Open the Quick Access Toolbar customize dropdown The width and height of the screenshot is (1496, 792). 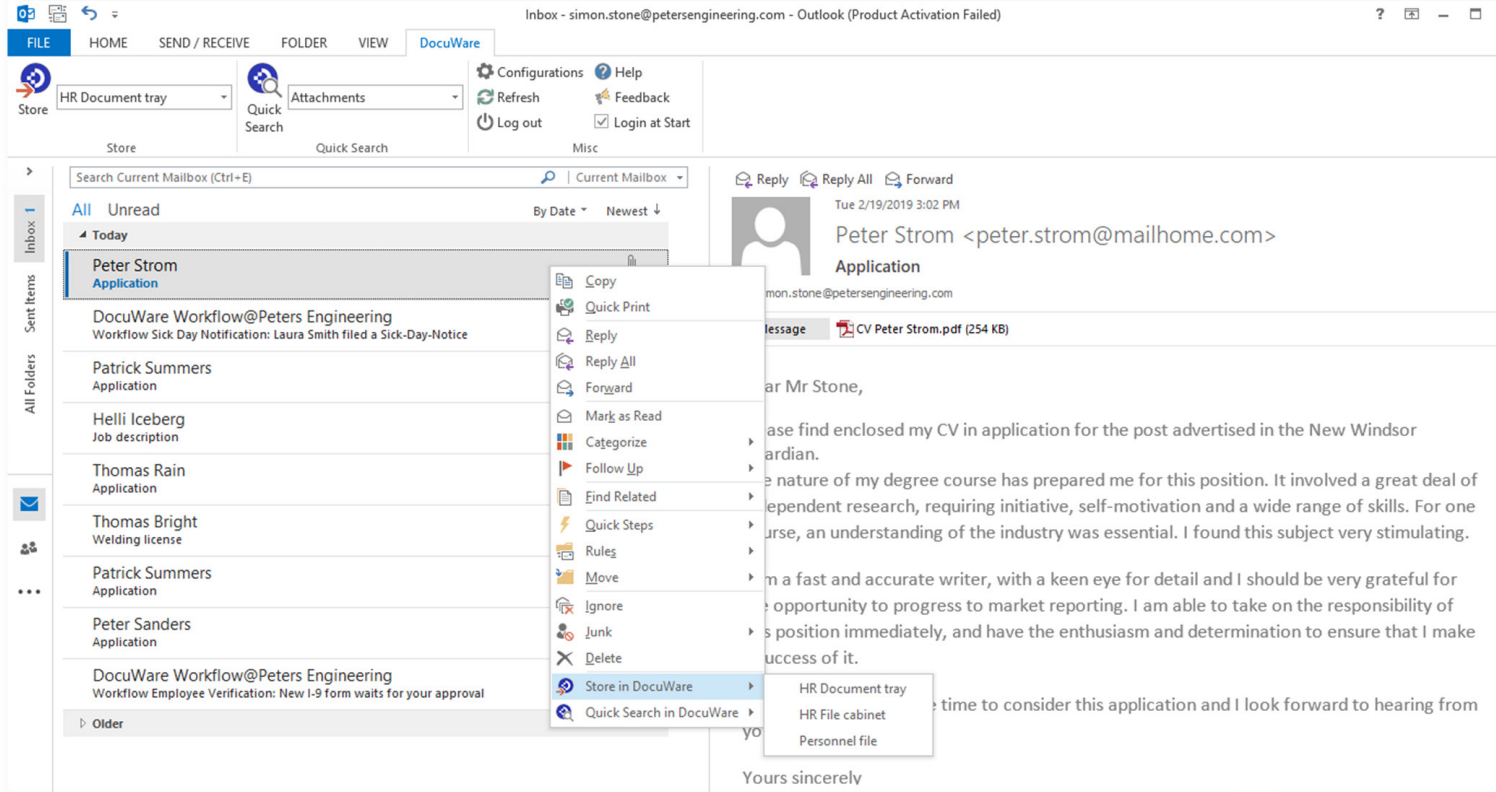pos(115,15)
